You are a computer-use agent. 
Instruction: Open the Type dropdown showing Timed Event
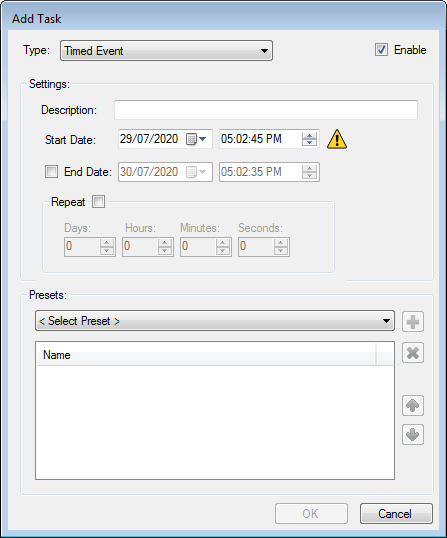pyautogui.click(x=166, y=51)
